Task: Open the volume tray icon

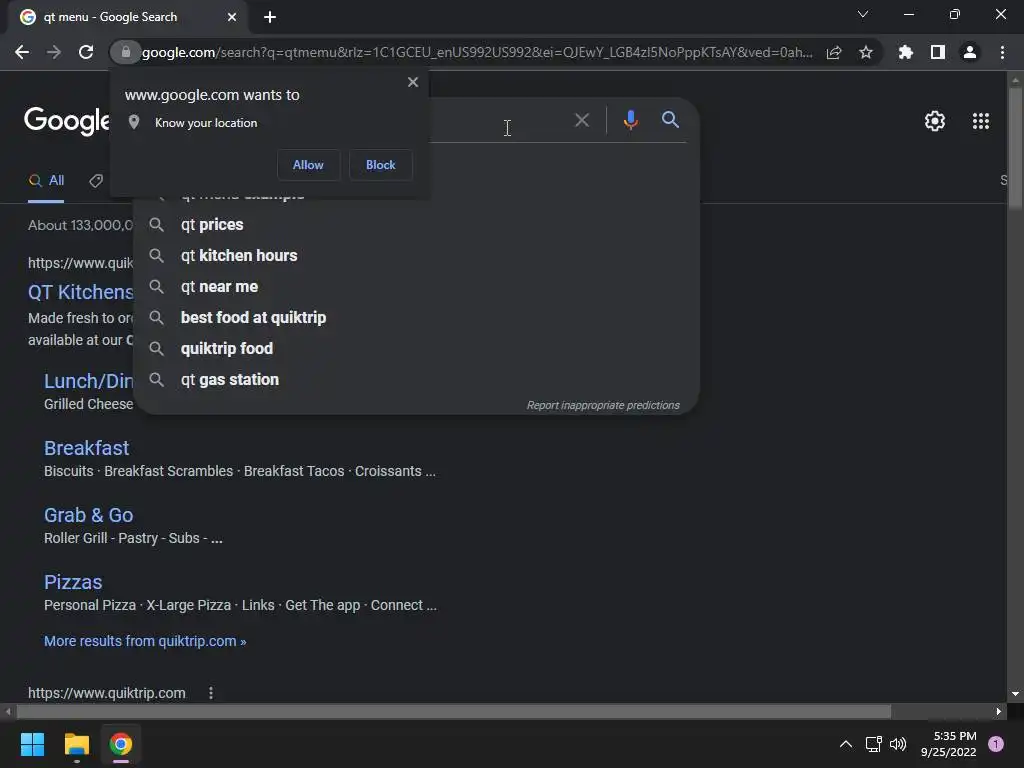Action: tap(898, 744)
